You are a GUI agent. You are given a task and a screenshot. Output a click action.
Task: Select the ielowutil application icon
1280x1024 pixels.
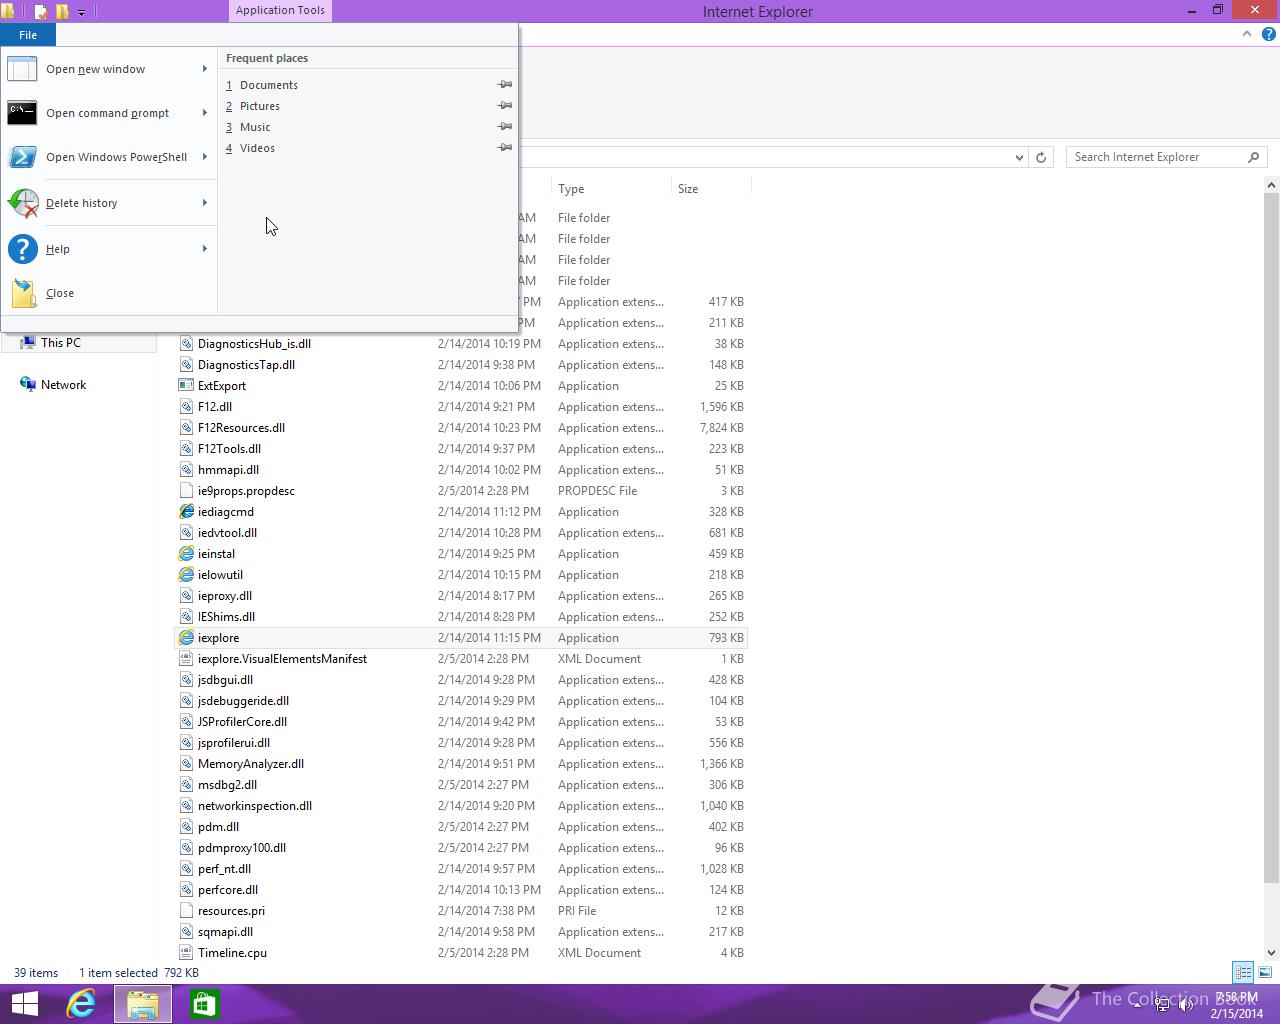(x=186, y=575)
